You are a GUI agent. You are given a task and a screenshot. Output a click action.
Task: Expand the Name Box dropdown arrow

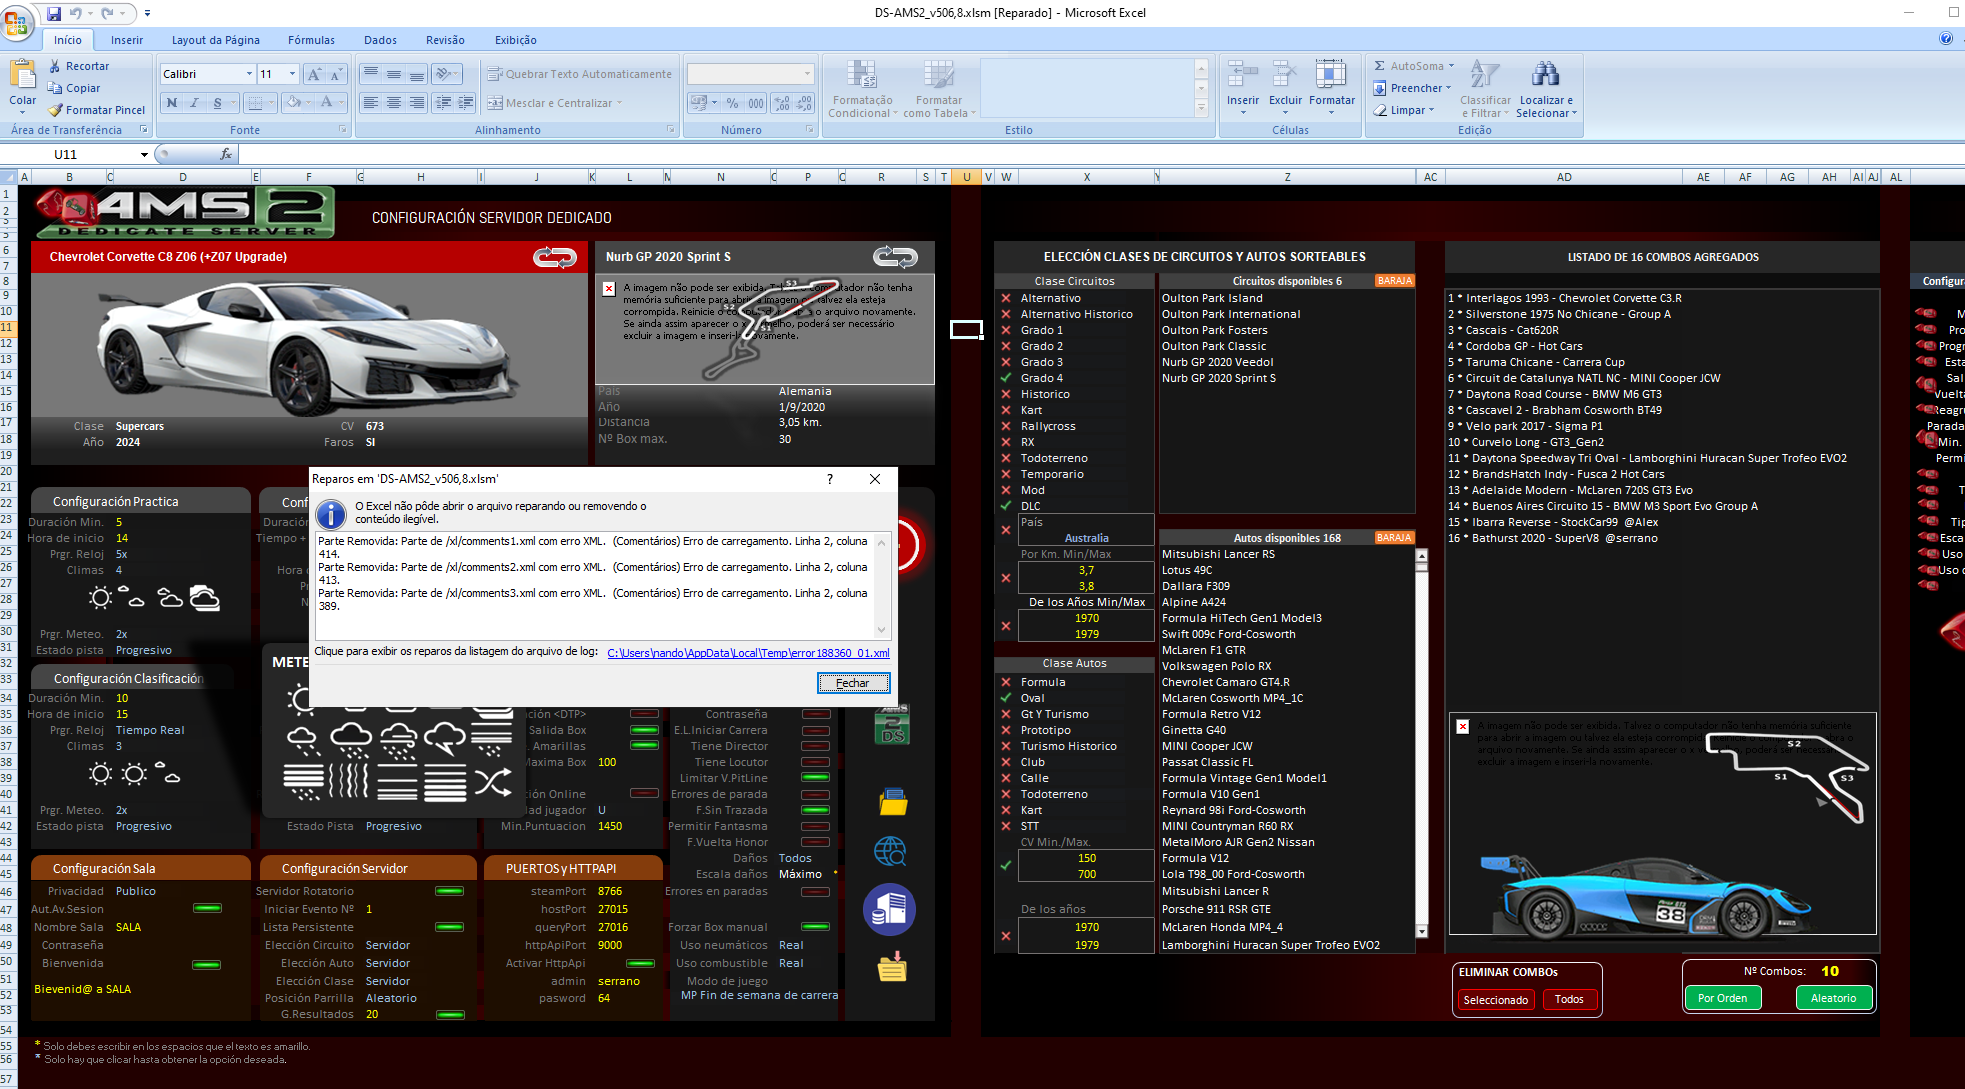tap(144, 154)
